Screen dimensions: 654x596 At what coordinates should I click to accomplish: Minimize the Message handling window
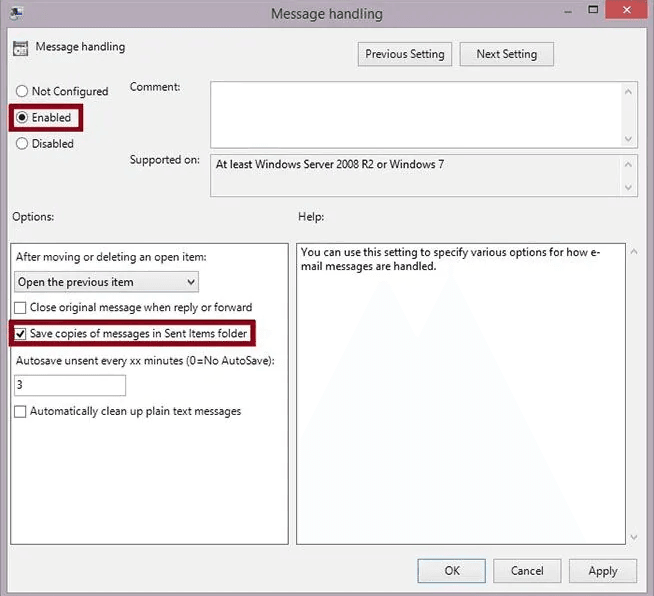tap(568, 11)
